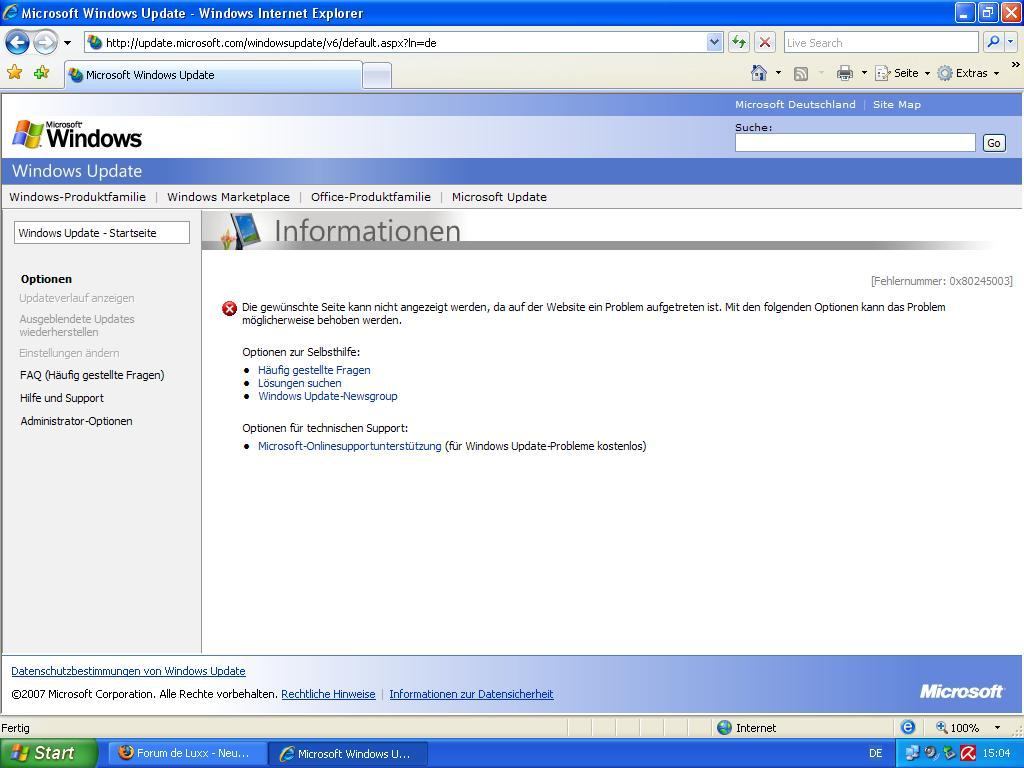The image size is (1024, 768).
Task: Click the Live Search magnifier button
Action: 993,42
